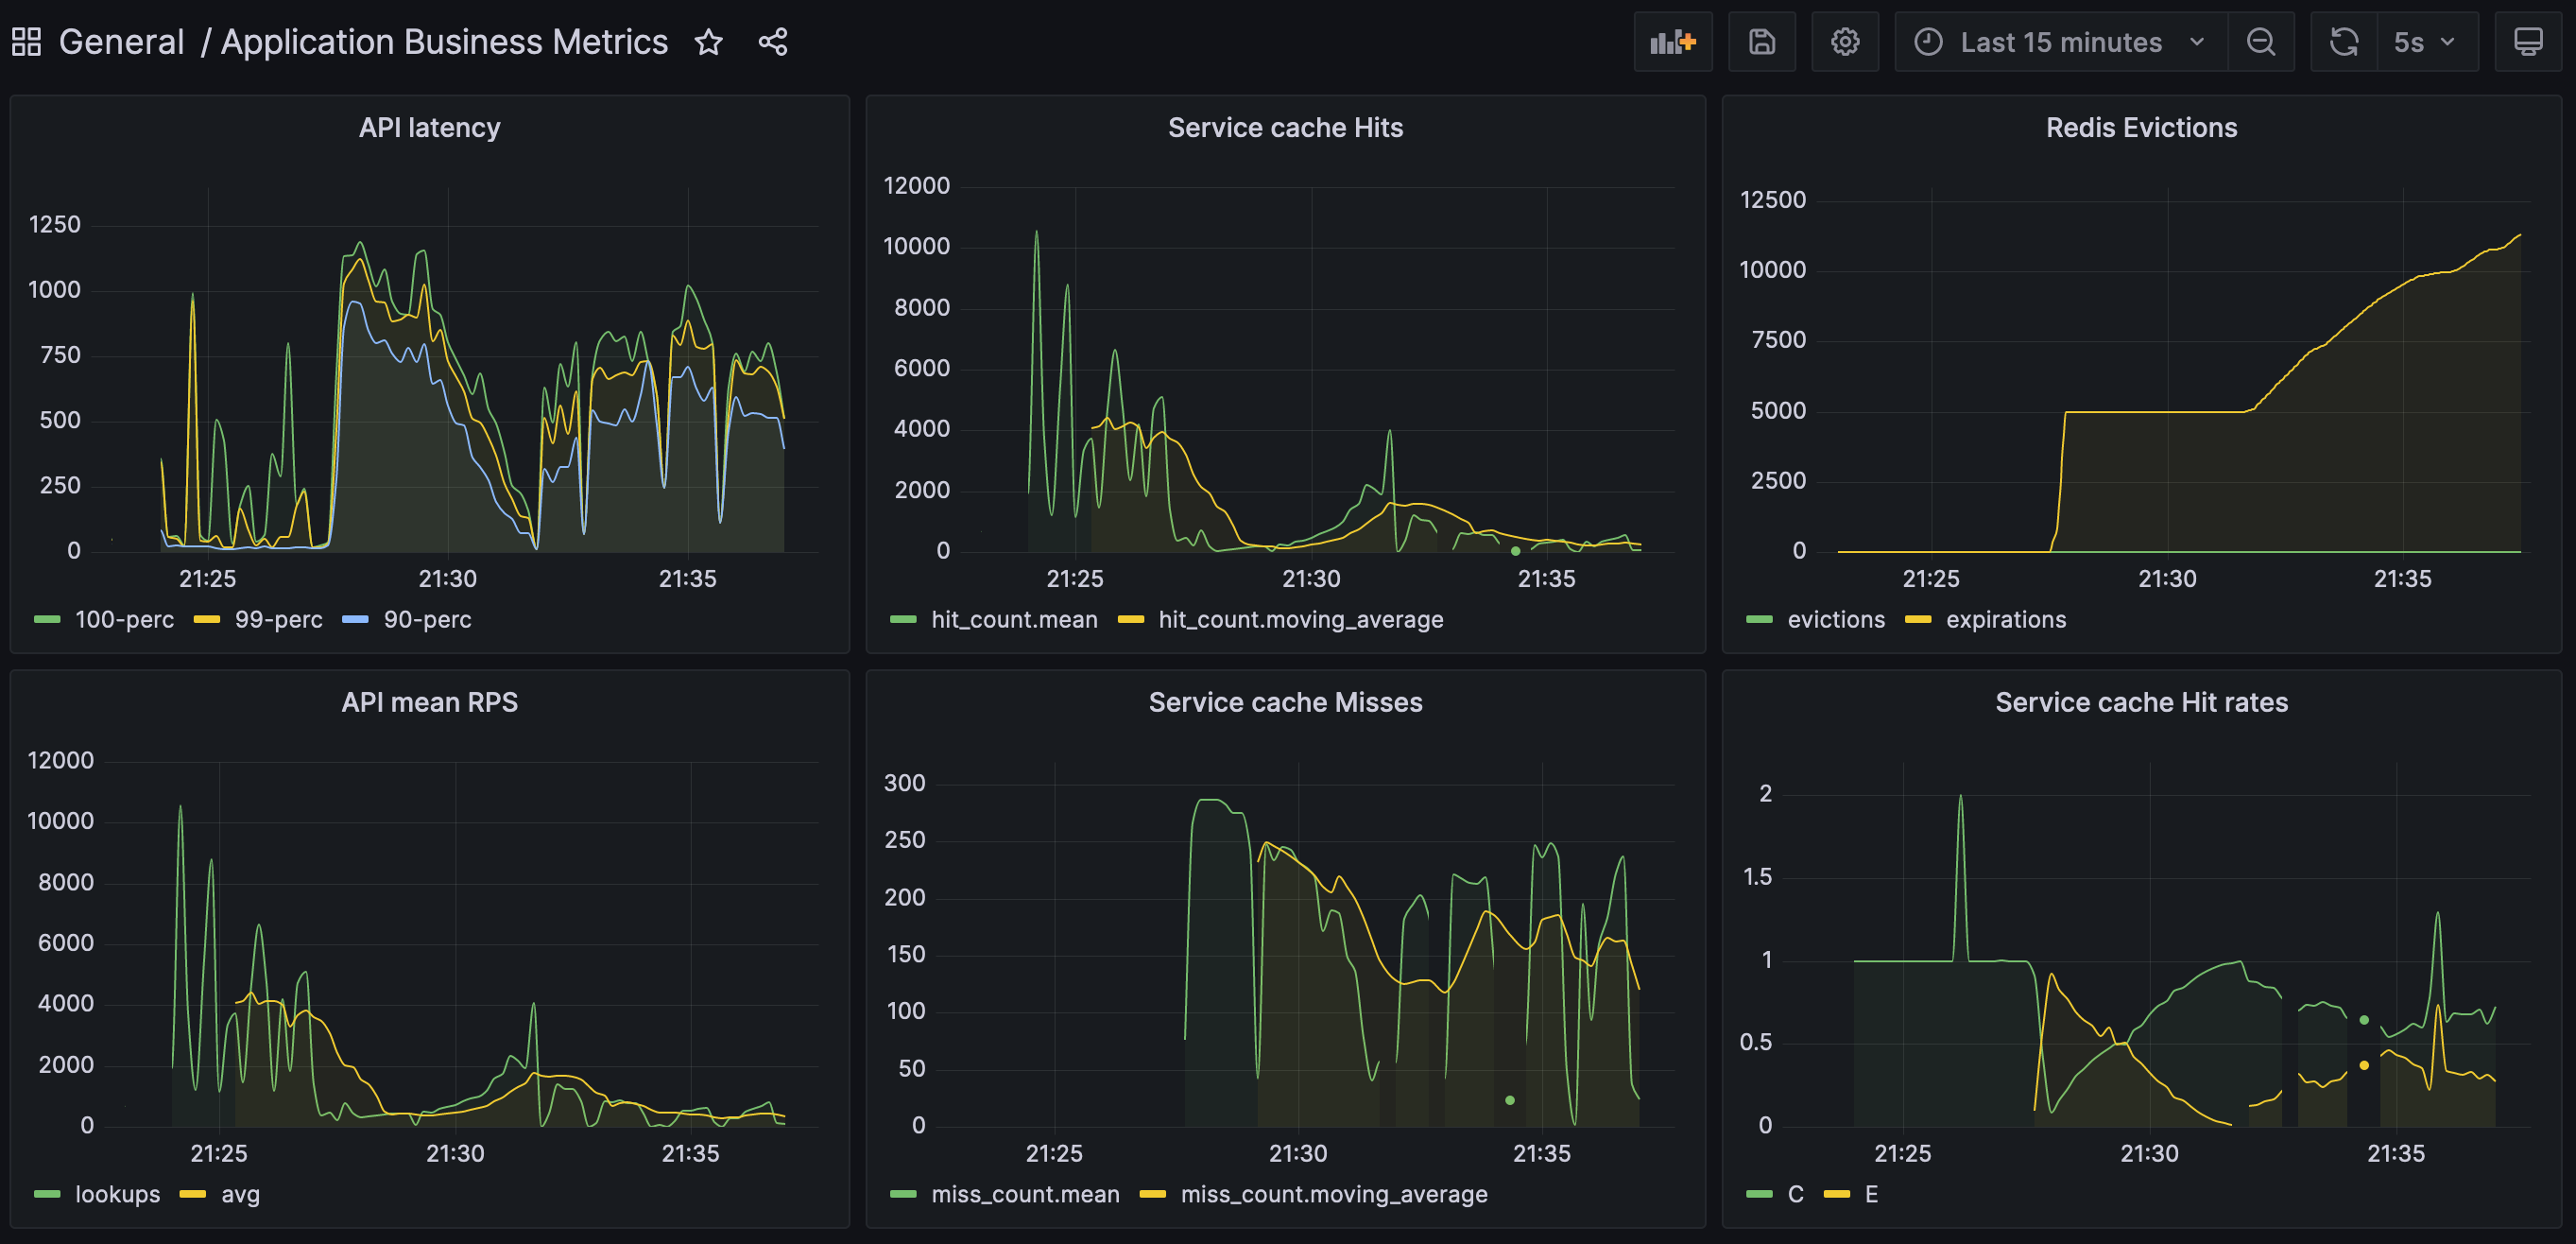This screenshot has width=2576, height=1244.
Task: Go to the General folder link
Action: click(121, 42)
